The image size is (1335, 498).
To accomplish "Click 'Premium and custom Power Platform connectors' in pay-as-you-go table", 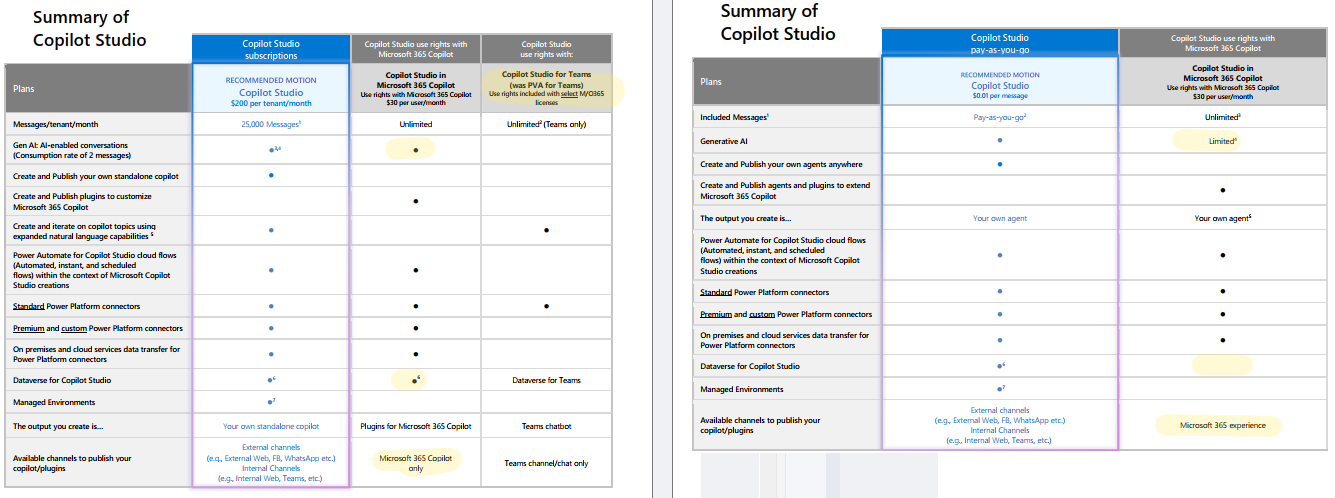I will [786, 314].
